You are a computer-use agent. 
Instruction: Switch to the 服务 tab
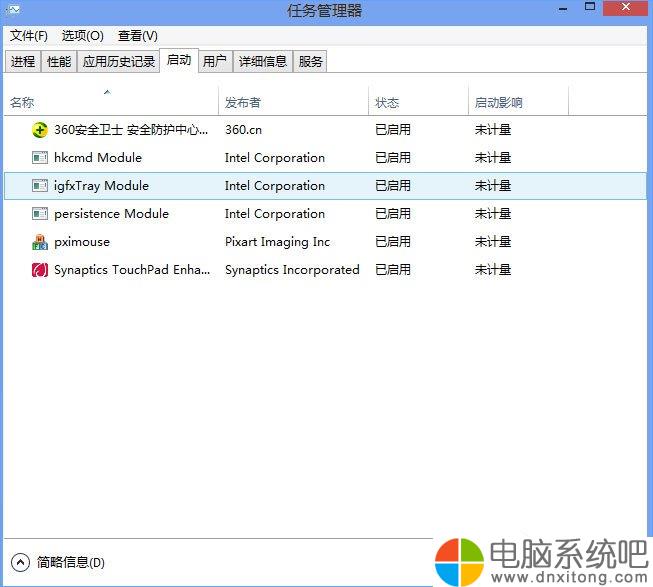pyautogui.click(x=310, y=62)
